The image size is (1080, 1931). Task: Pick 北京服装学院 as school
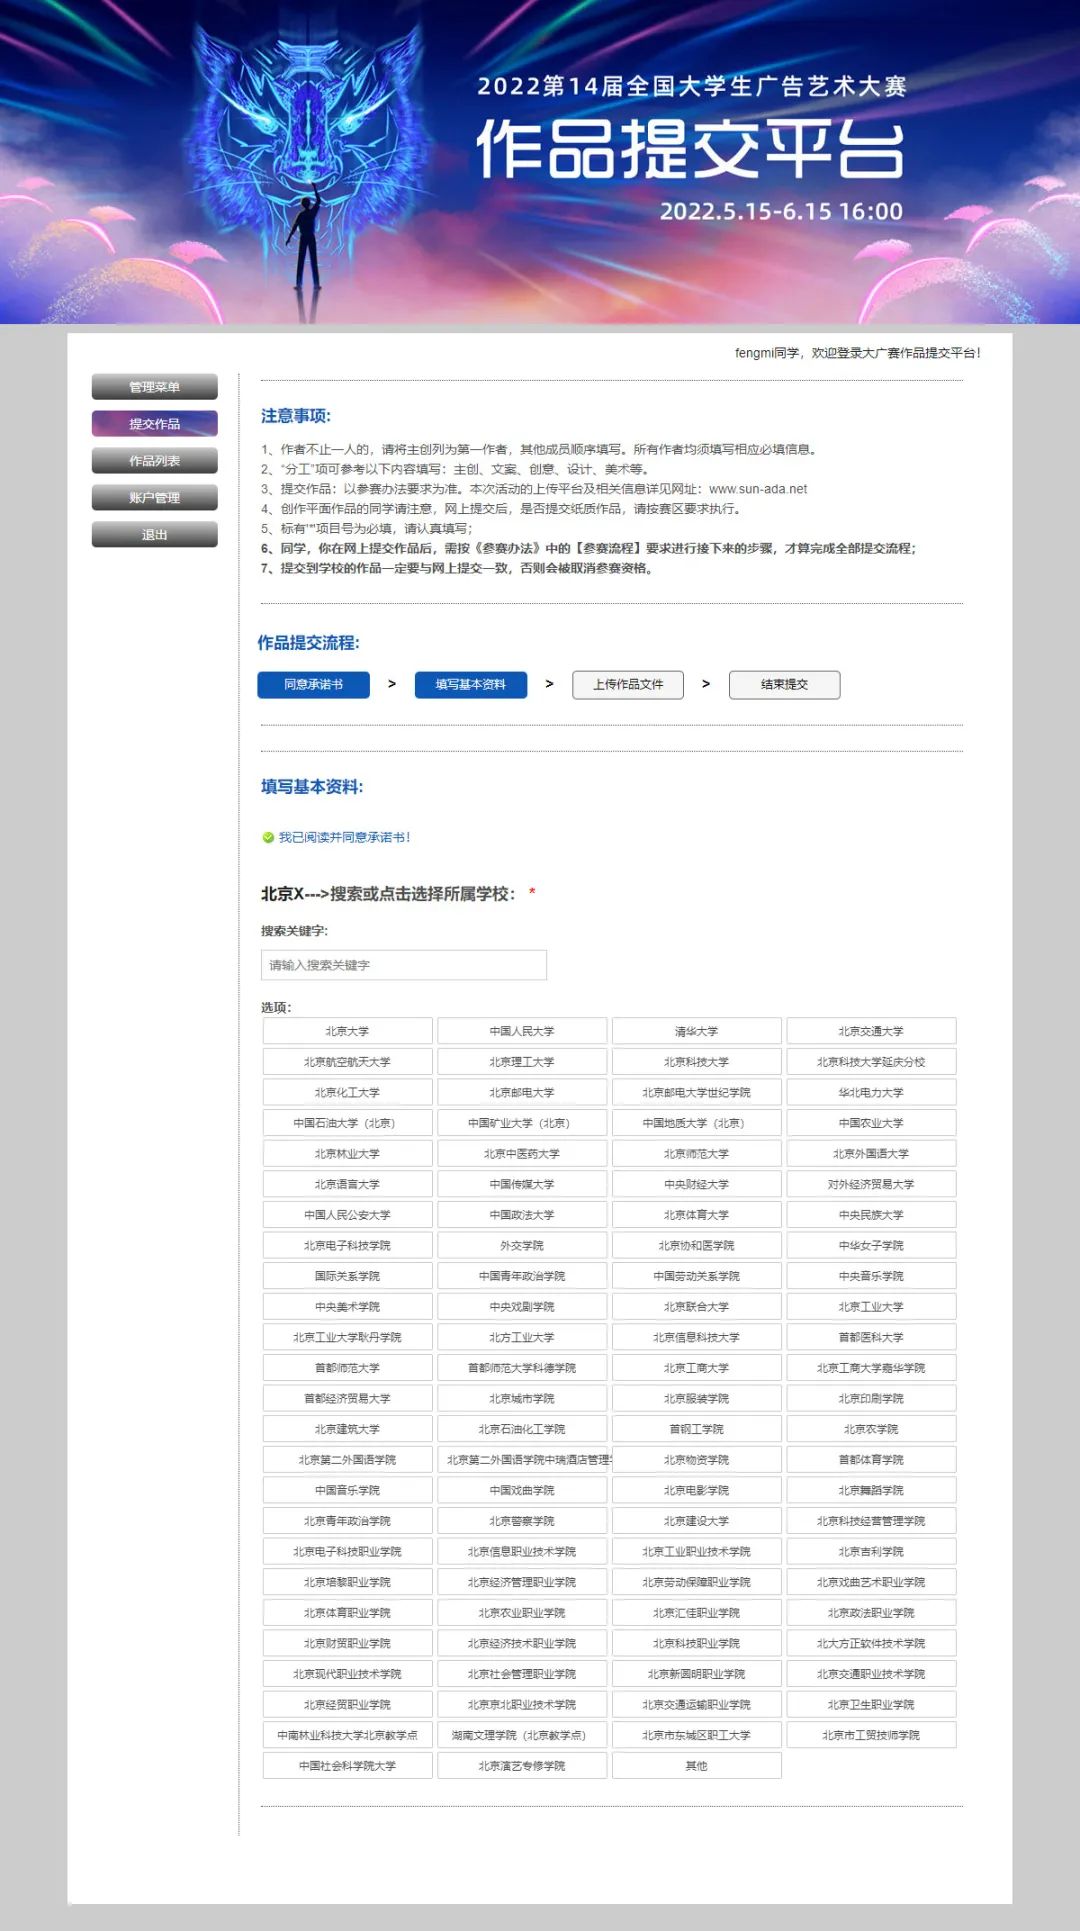[696, 1399]
